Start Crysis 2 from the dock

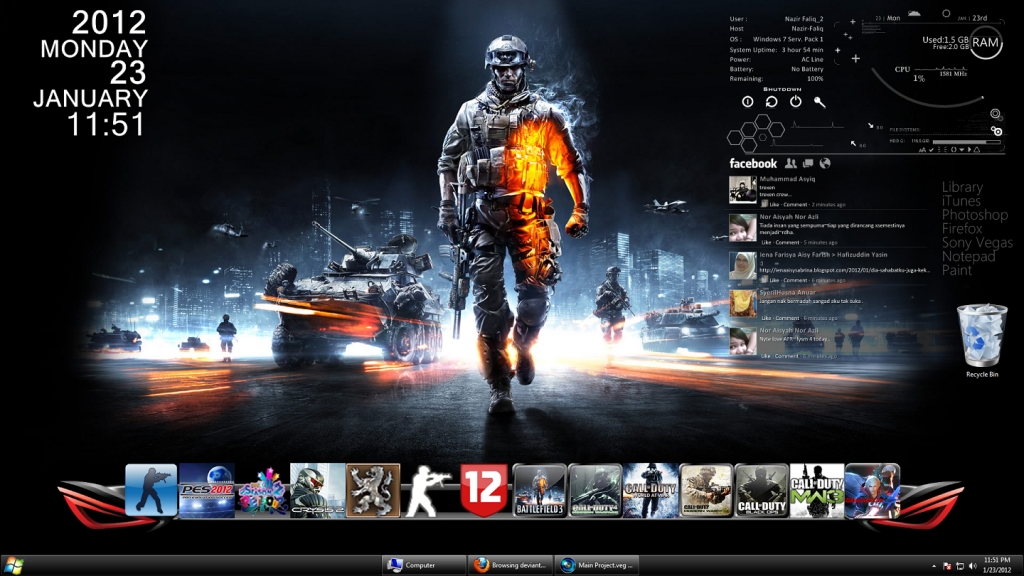(317, 490)
